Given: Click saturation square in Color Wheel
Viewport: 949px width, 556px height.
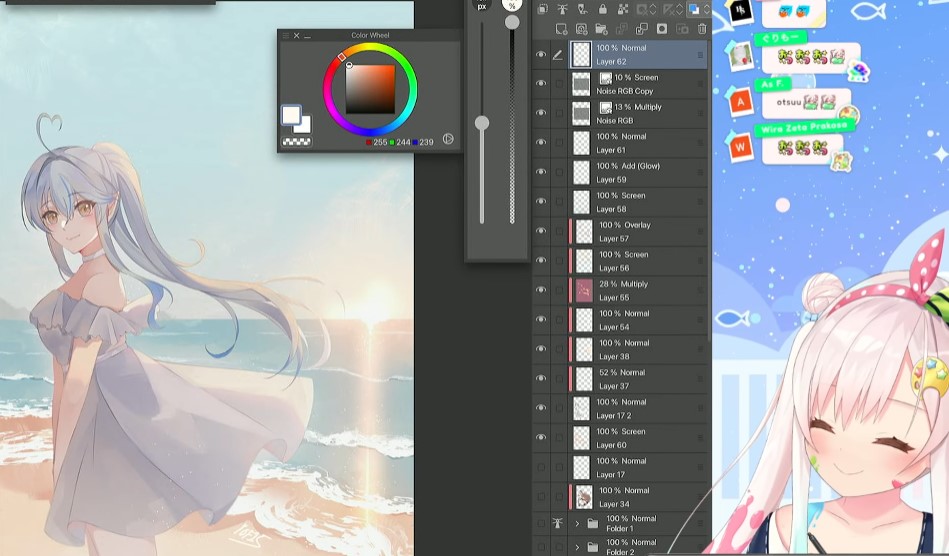Looking at the screenshot, I should coord(370,89).
